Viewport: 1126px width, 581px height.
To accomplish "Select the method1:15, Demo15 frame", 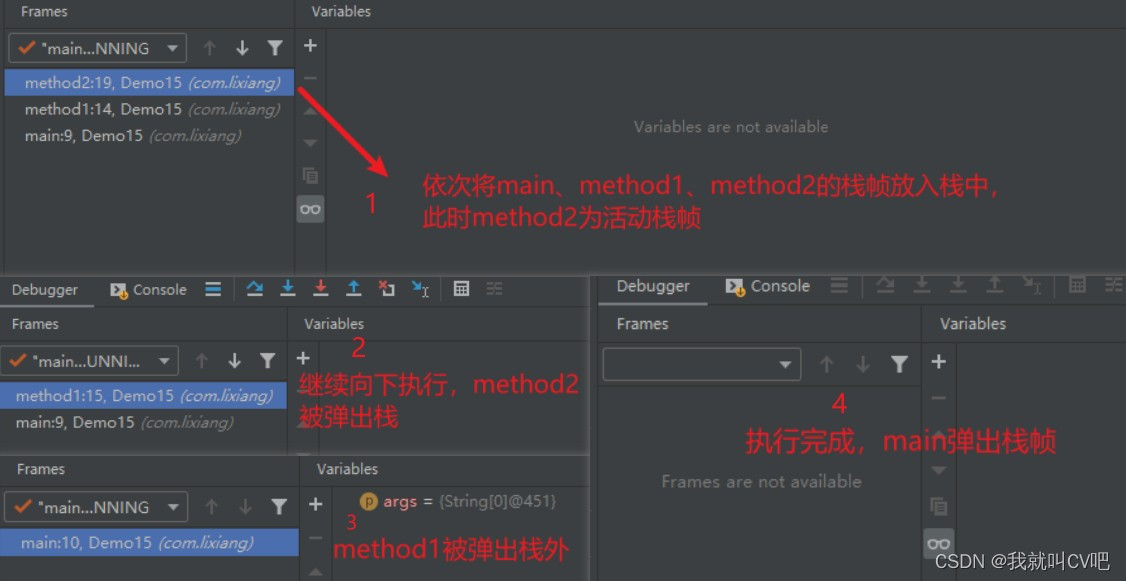I will point(144,396).
